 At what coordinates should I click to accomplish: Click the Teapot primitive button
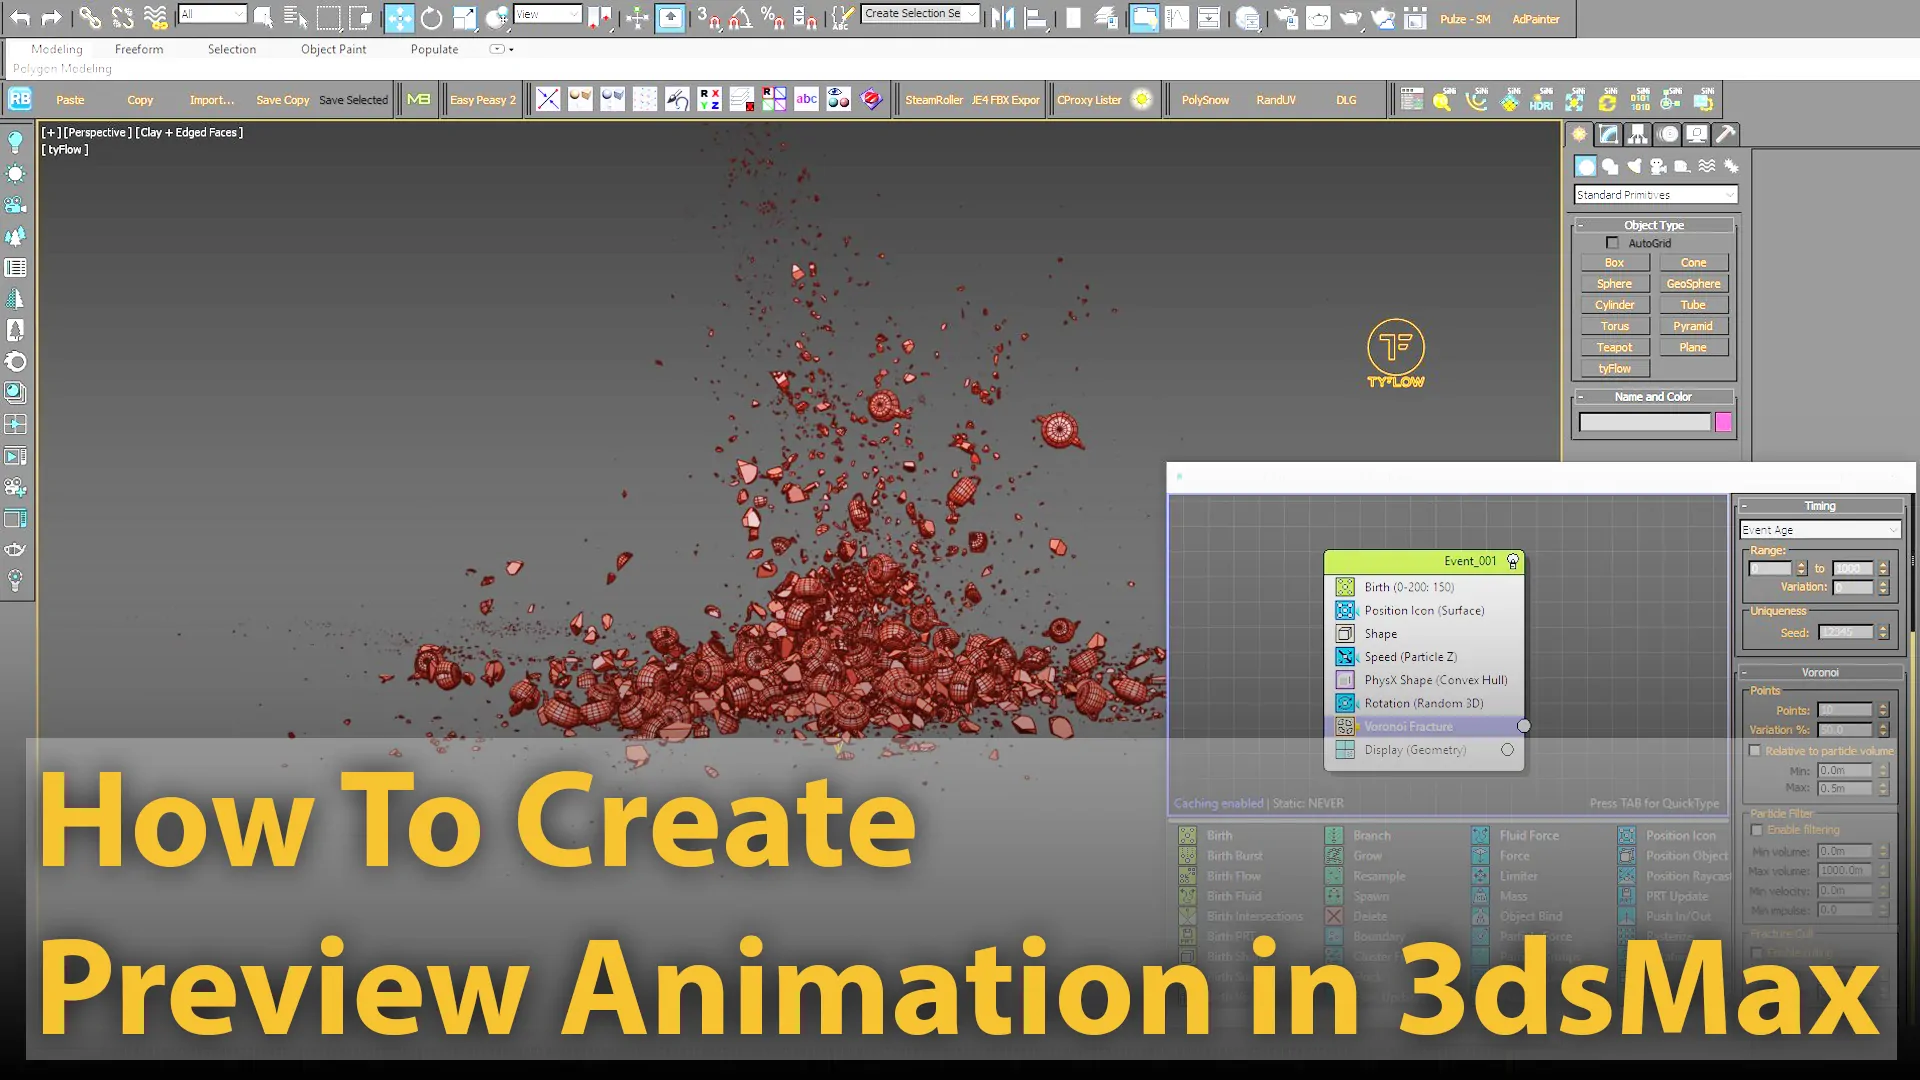pyautogui.click(x=1614, y=347)
